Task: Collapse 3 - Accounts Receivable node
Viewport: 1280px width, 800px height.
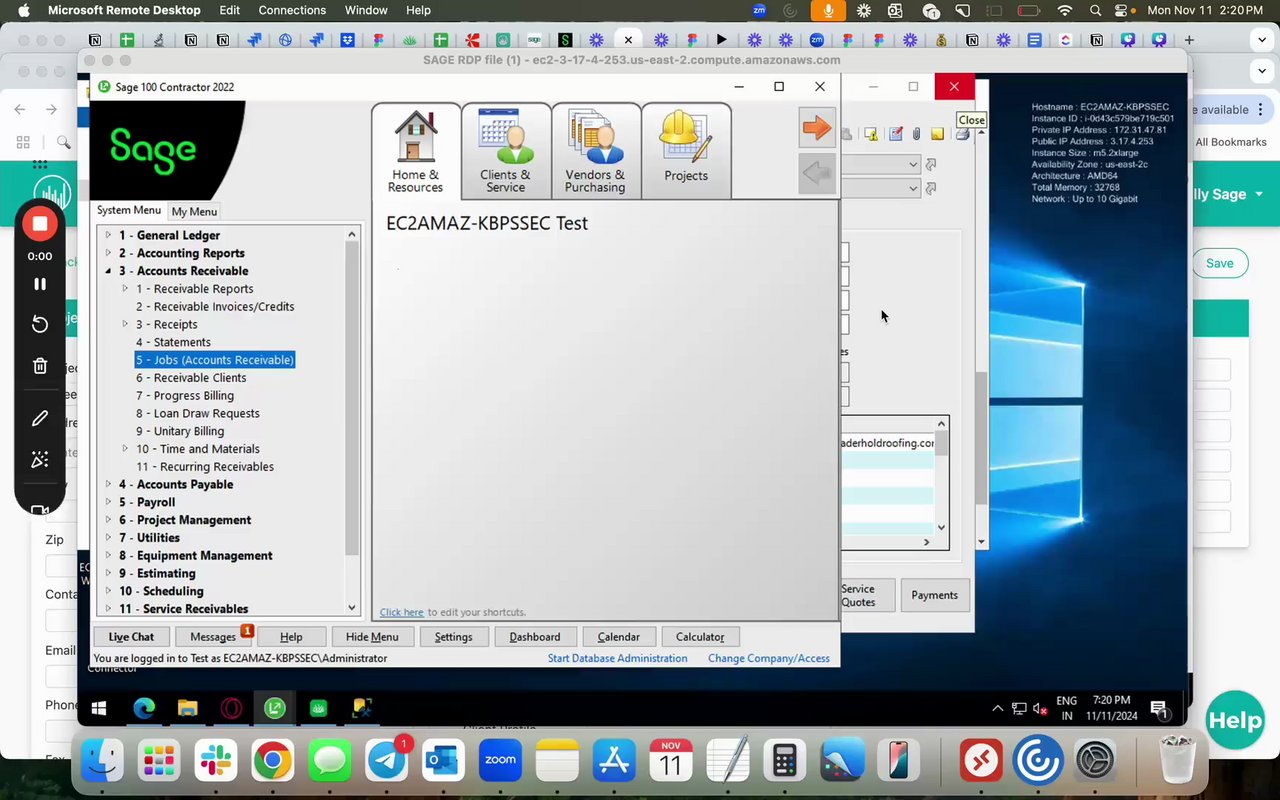Action: (x=108, y=271)
